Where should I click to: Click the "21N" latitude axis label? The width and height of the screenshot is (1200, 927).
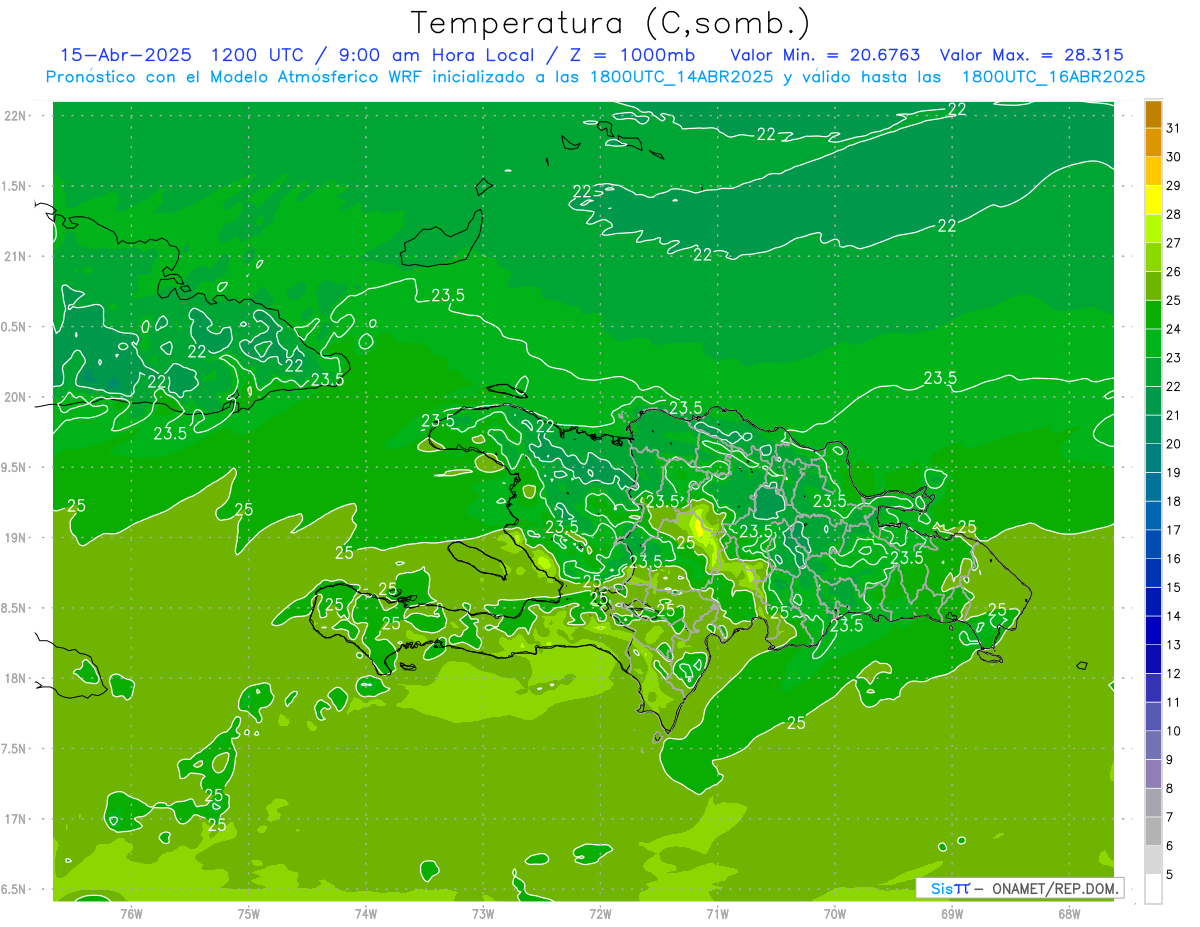[x=16, y=256]
